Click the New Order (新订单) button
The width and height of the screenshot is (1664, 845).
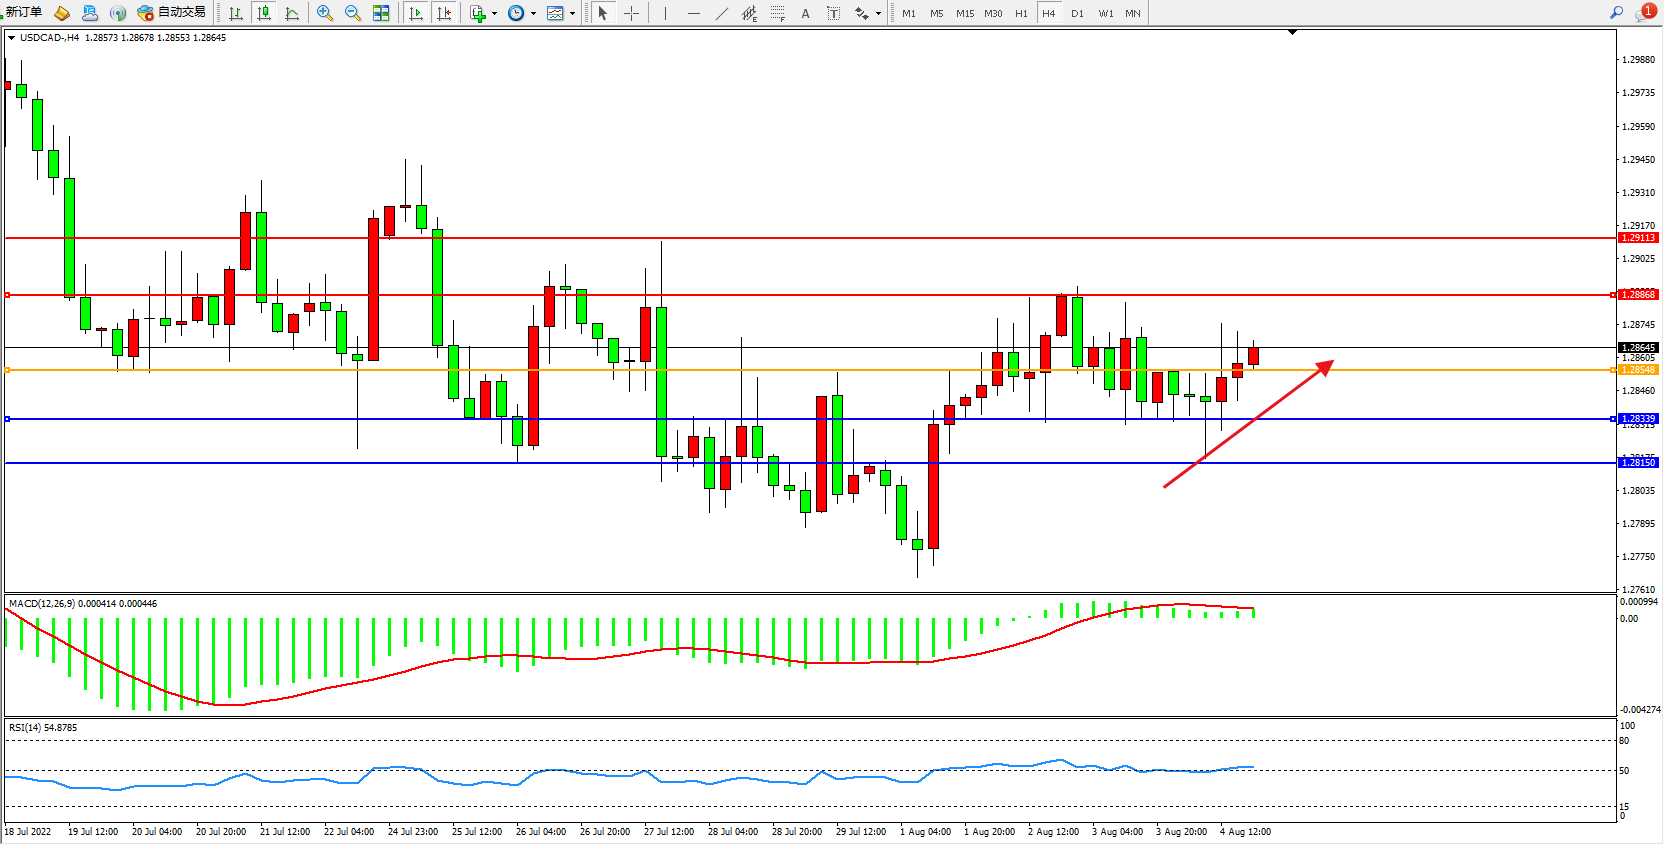pyautogui.click(x=24, y=13)
